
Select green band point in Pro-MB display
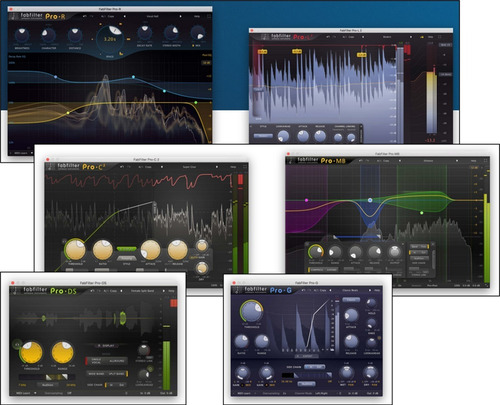[421, 212]
